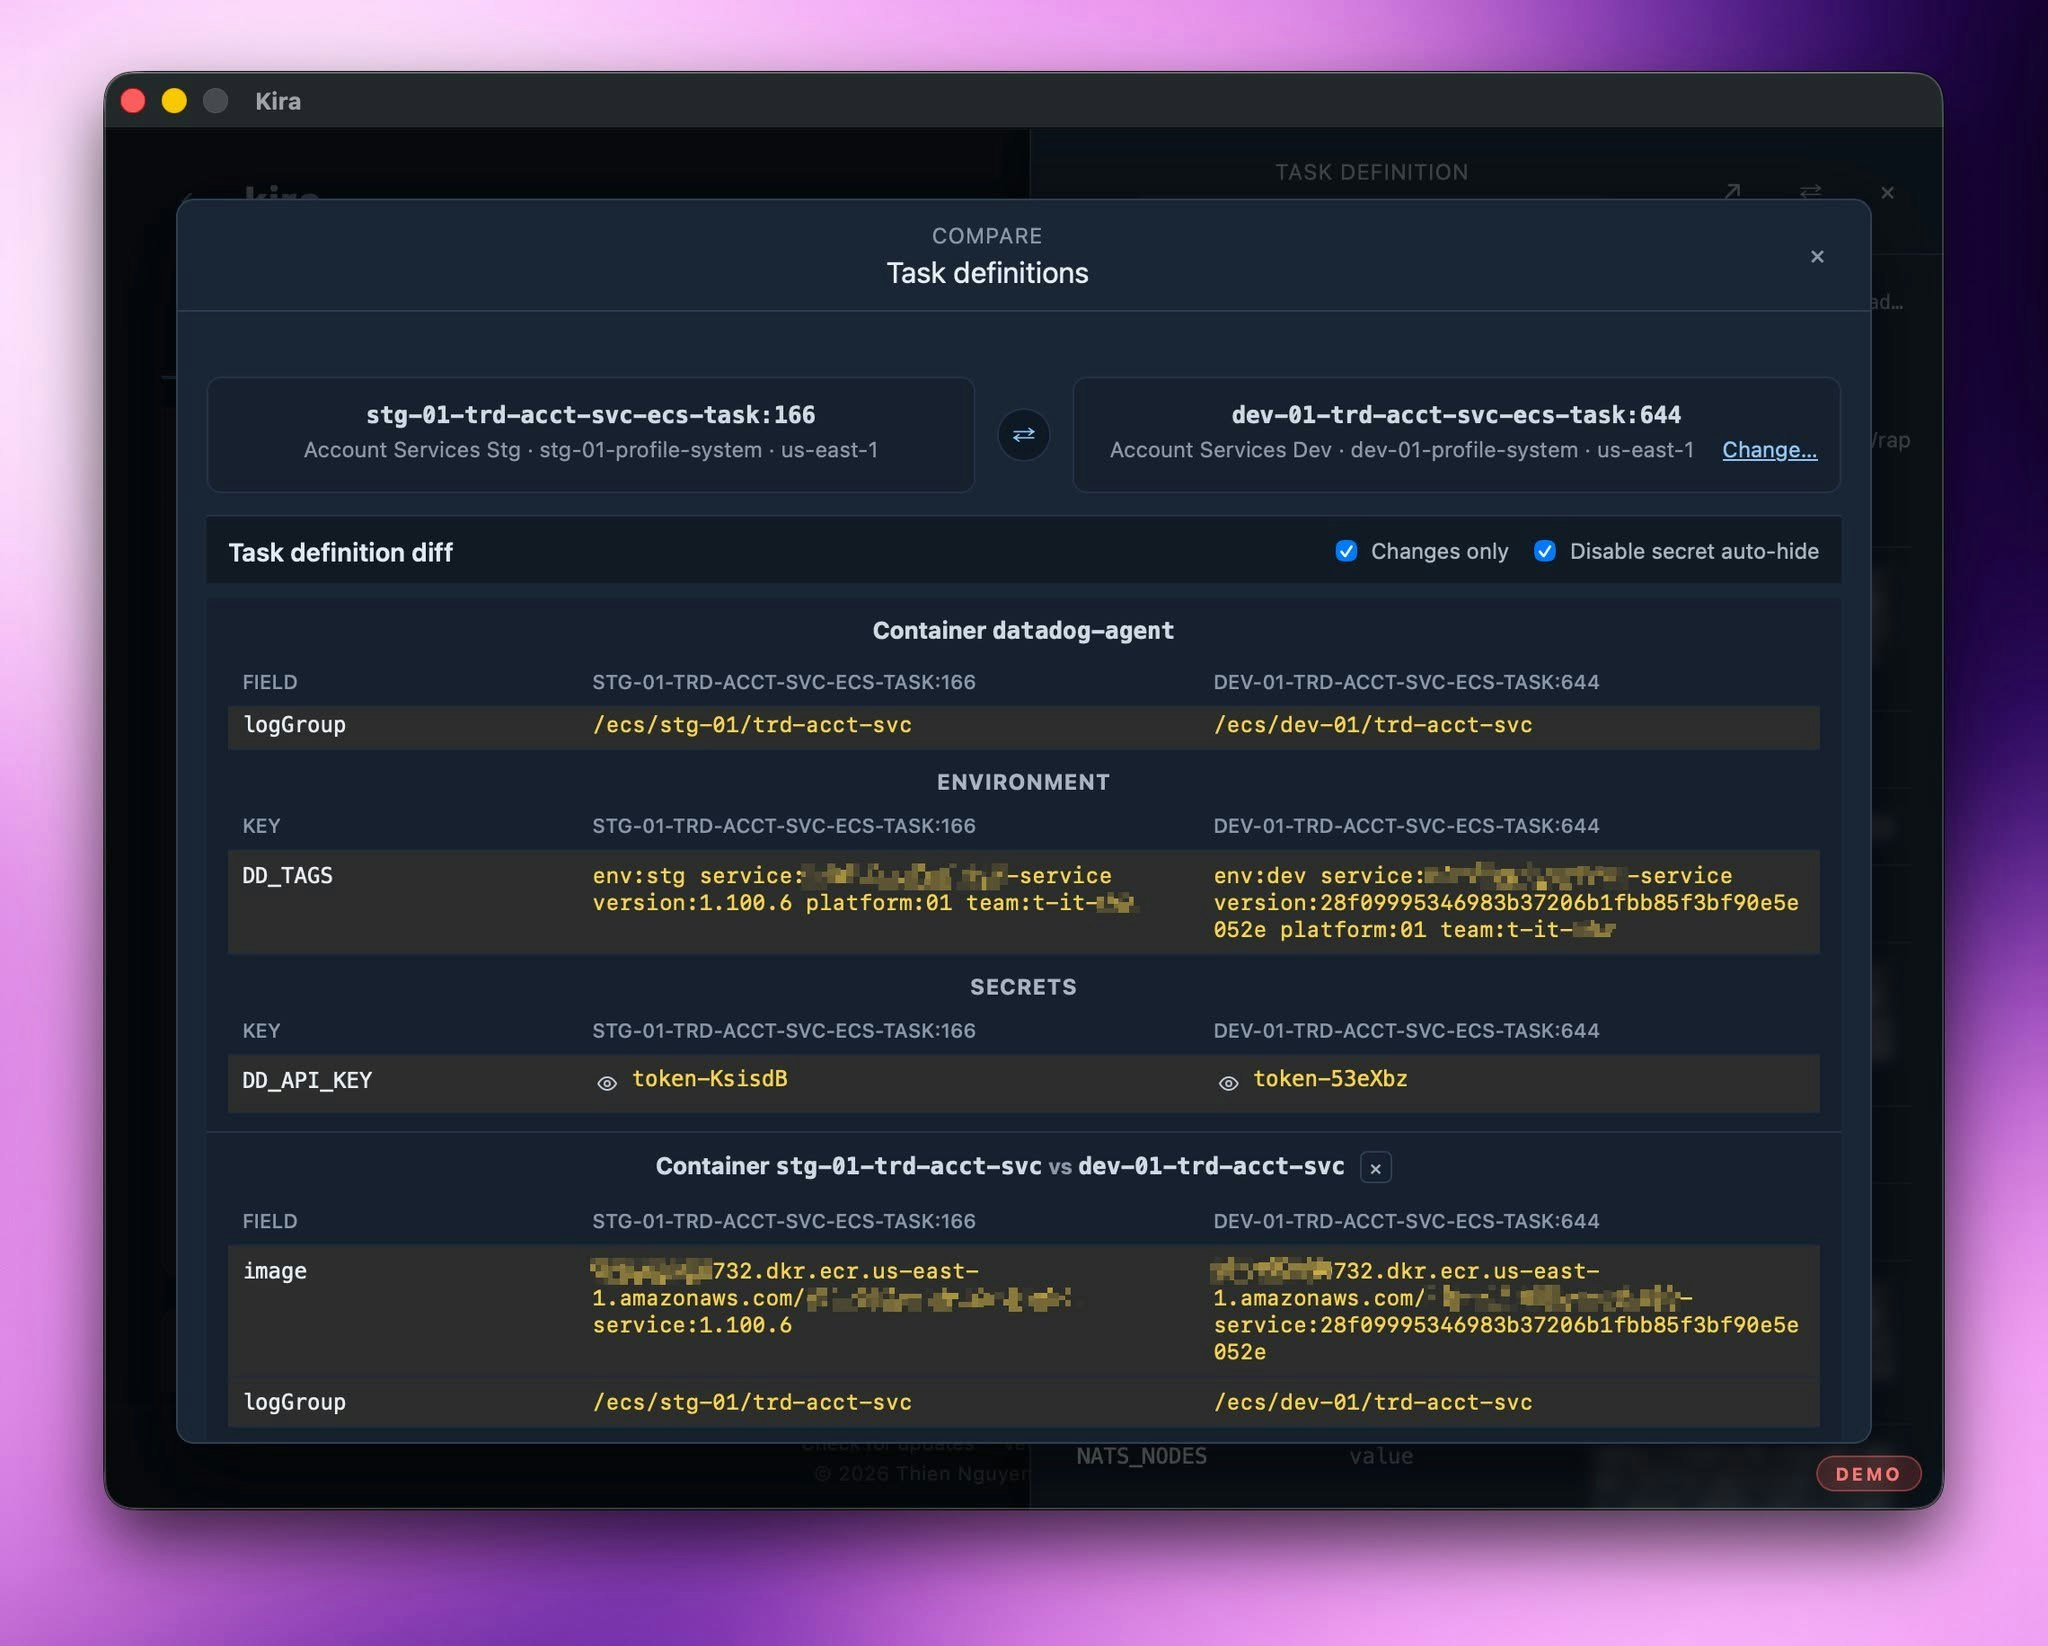Click compare arrows icon in Task Definition panel
The image size is (2048, 1646).
point(1810,191)
